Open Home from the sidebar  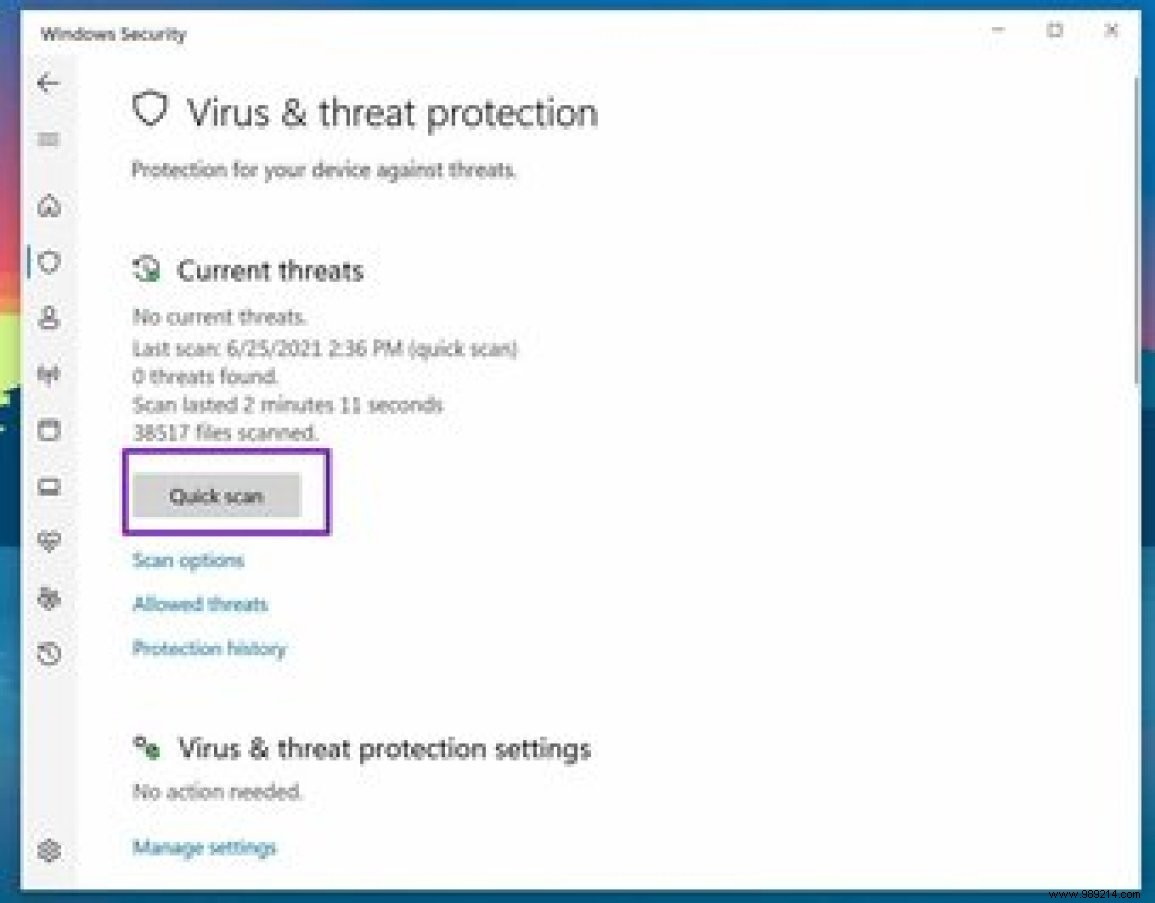coord(48,206)
